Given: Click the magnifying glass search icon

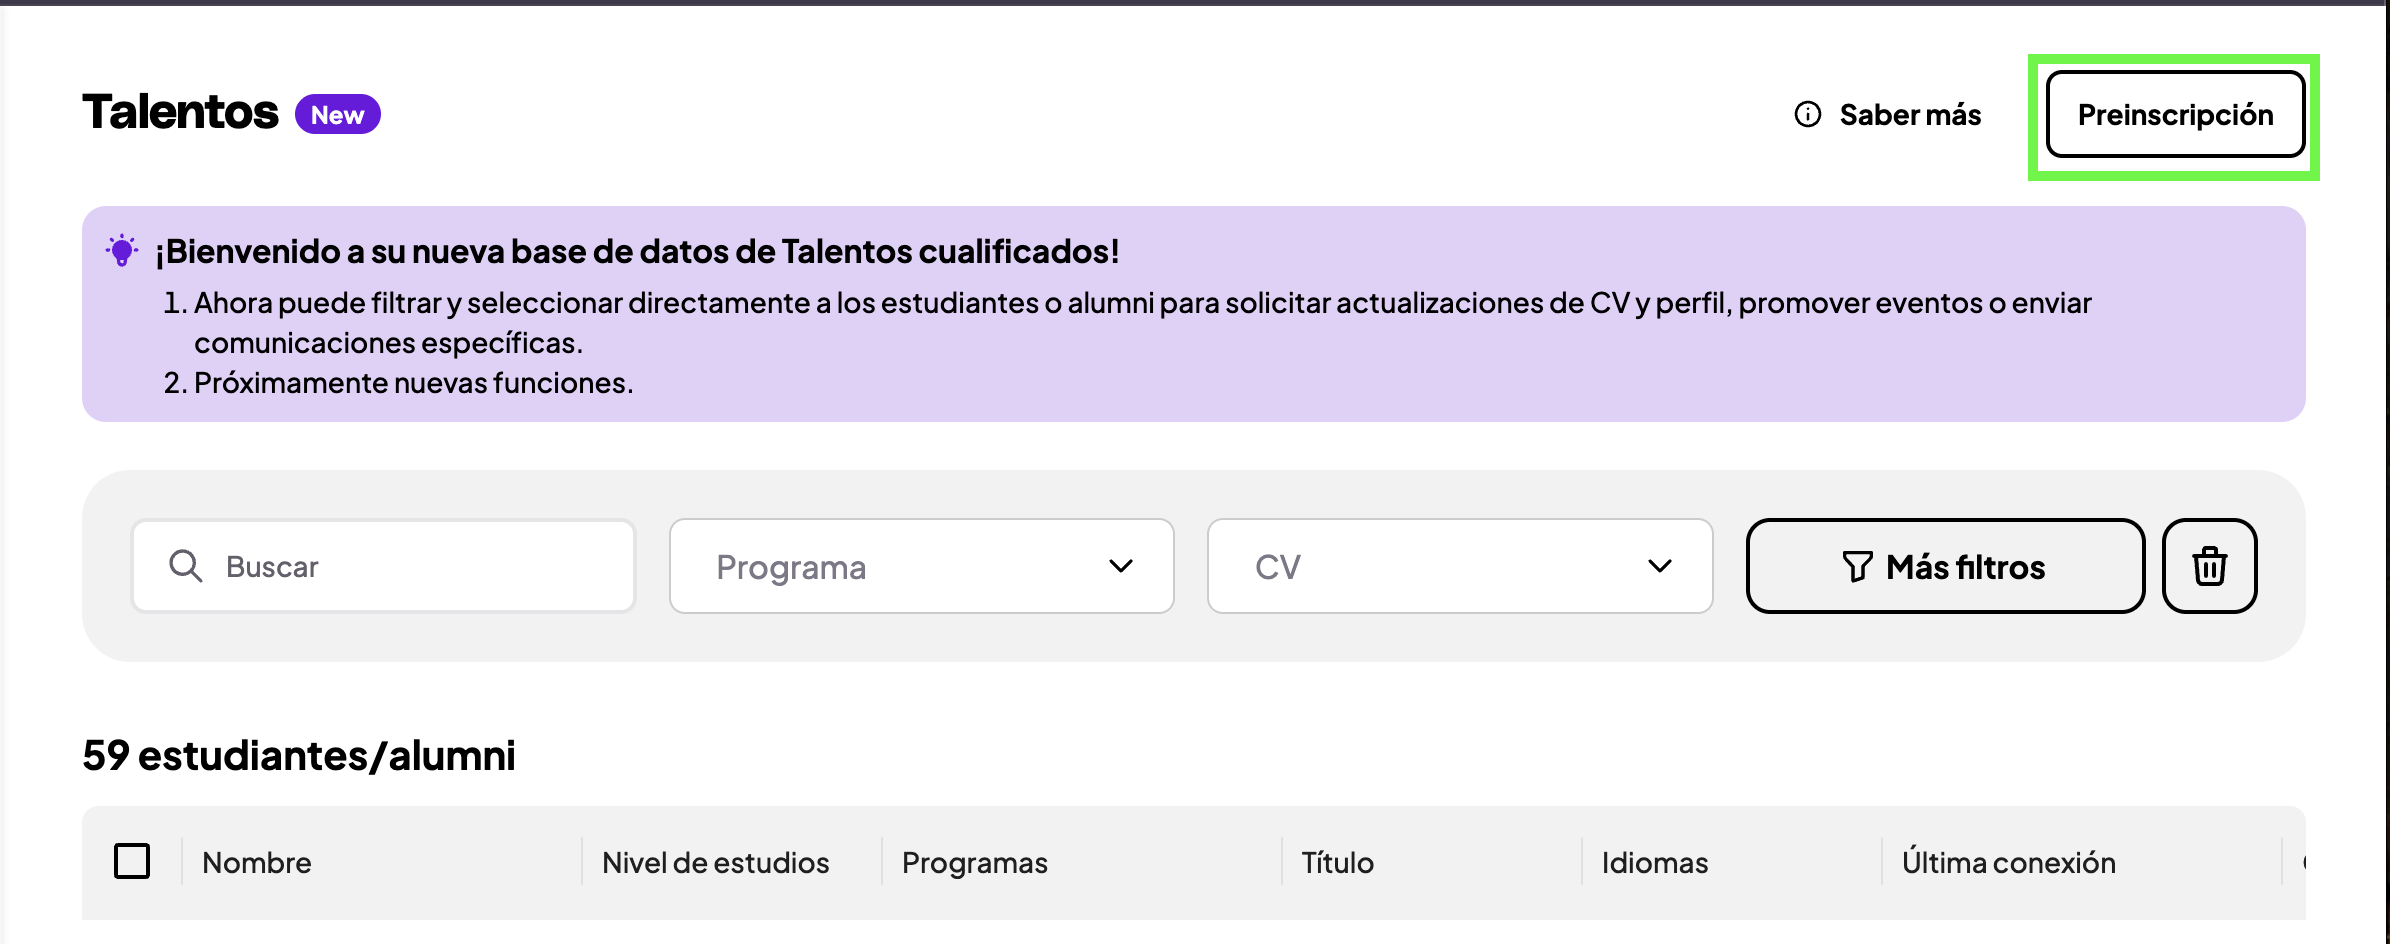Looking at the screenshot, I should [185, 566].
